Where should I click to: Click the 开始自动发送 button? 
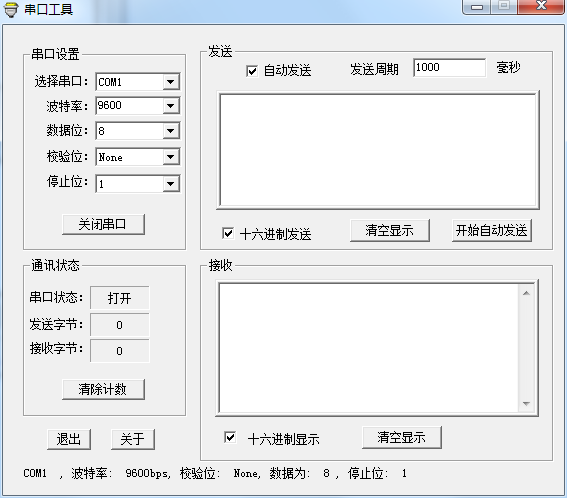[491, 230]
